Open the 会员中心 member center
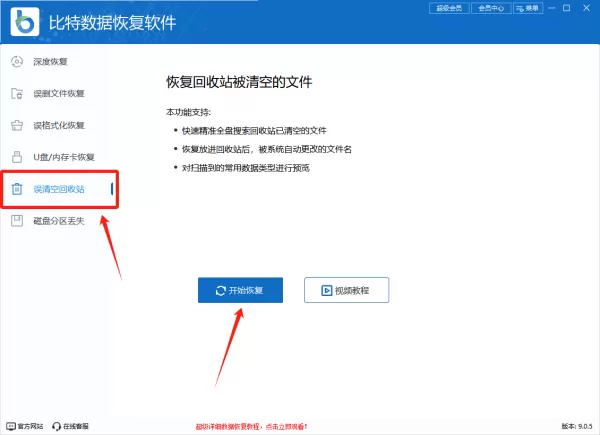The height and width of the screenshot is (435, 600). pyautogui.click(x=491, y=8)
